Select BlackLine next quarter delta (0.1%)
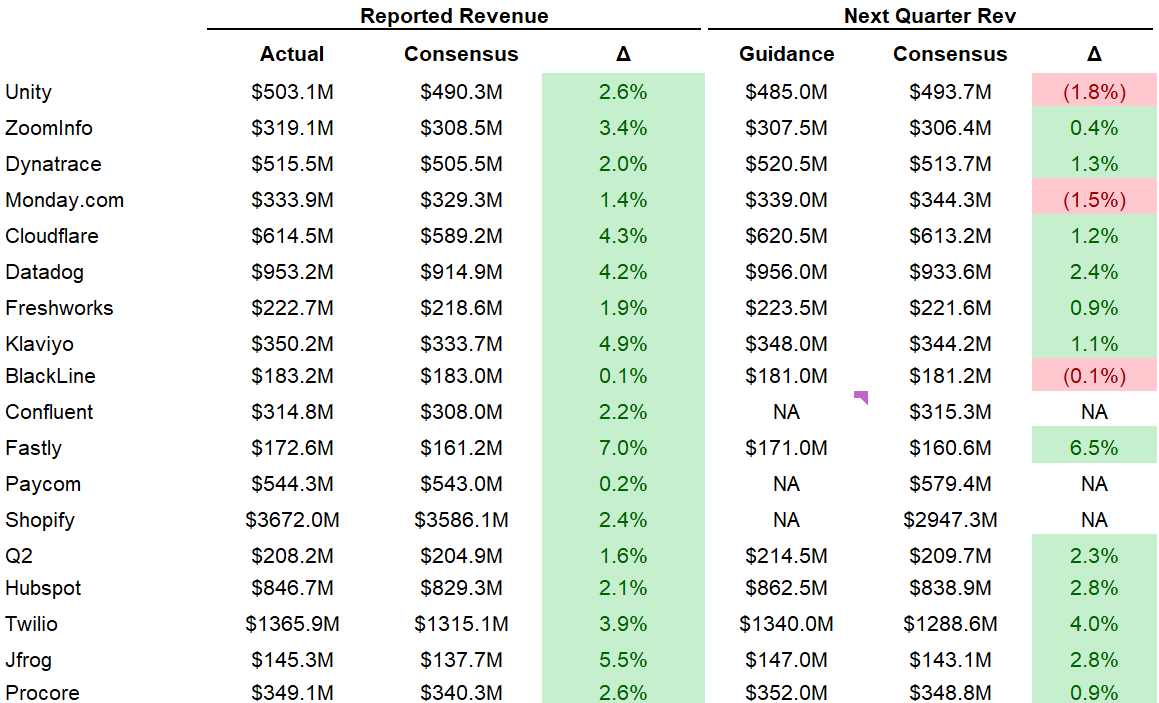The image size is (1159, 703). 1094,376
